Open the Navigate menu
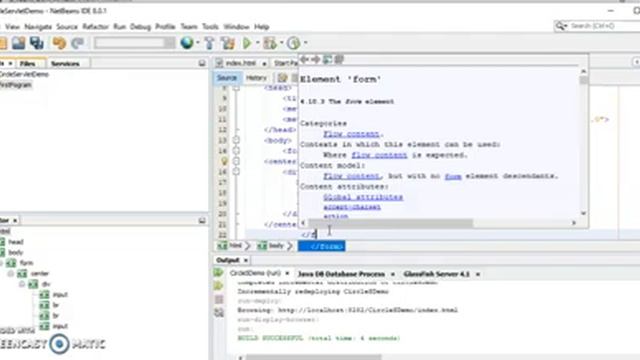This screenshot has height=360, width=640. point(38,27)
